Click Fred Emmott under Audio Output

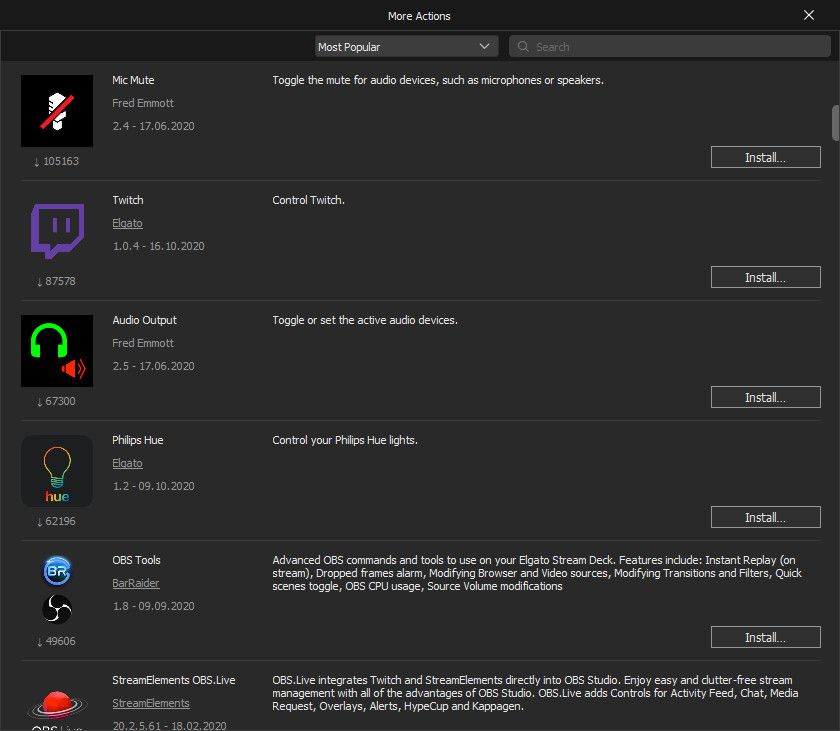tap(143, 343)
